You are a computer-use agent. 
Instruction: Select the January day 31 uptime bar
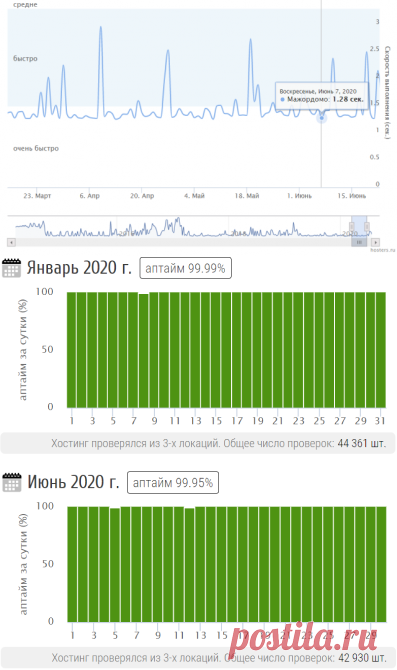(x=381, y=350)
